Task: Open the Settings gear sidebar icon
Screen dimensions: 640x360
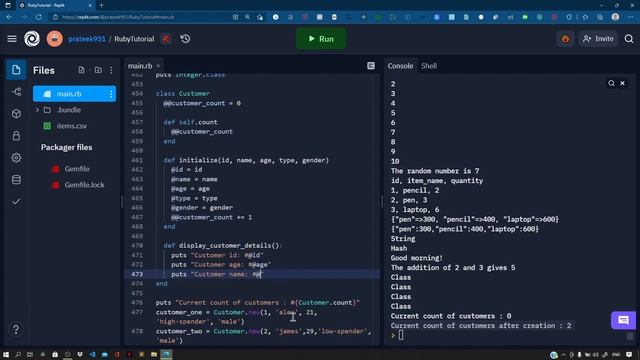Action: 16,158
